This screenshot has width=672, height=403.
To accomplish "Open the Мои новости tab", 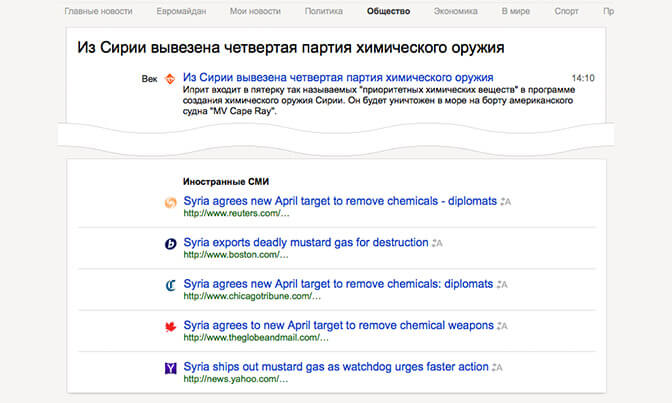I will coord(255,12).
